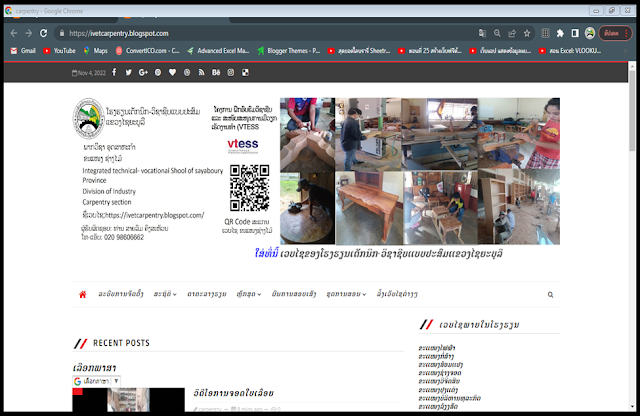Click the school's round emblem logo
Image resolution: width=640 pixels, height=416 pixels.
click(88, 119)
